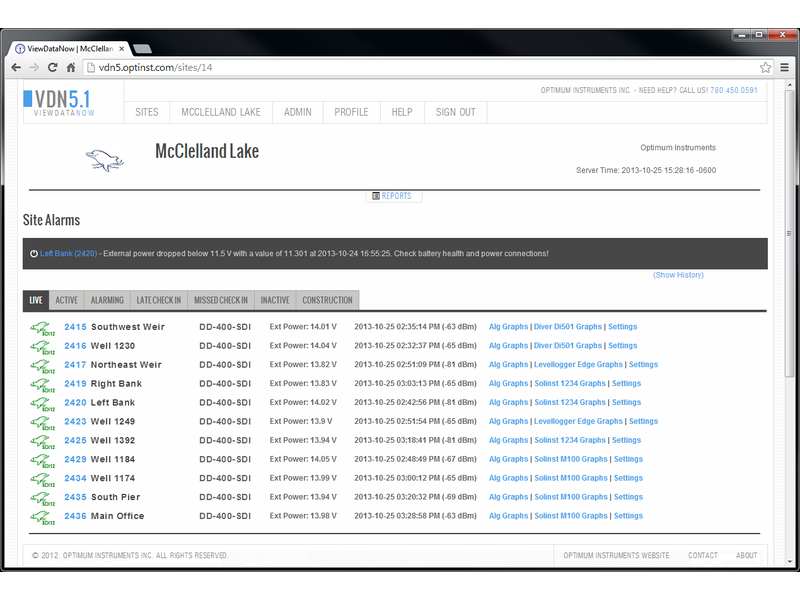Click the Optimum Instruments Website footer link

coord(616,555)
